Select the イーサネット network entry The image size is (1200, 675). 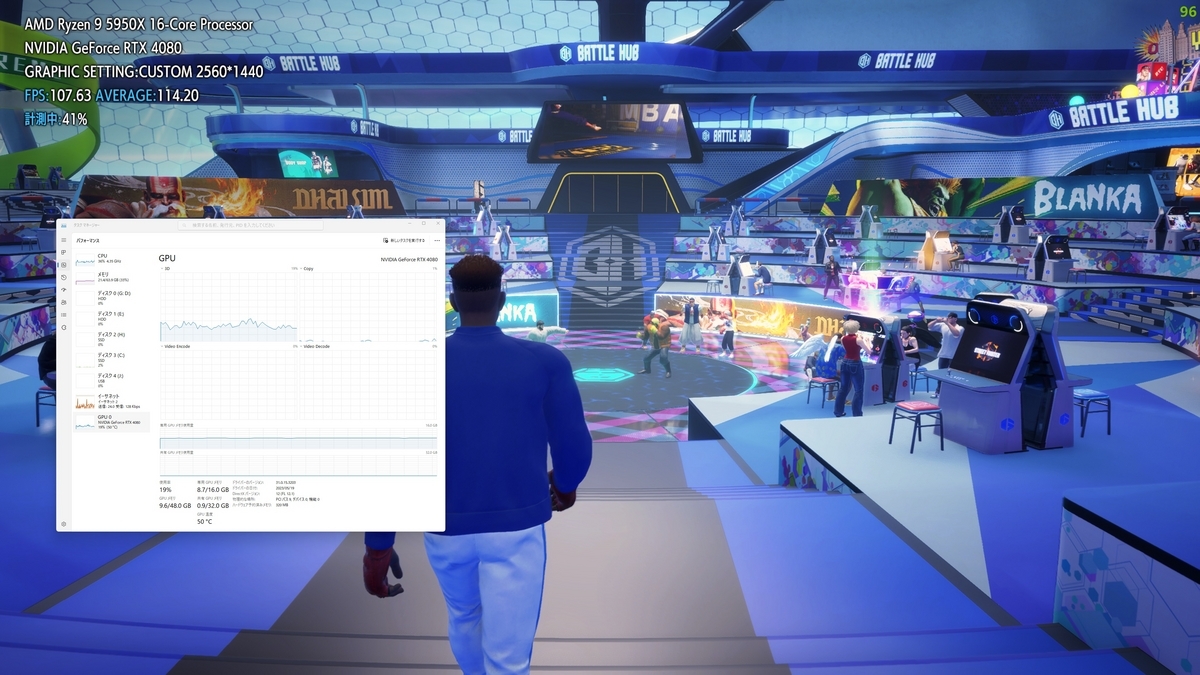[112, 401]
